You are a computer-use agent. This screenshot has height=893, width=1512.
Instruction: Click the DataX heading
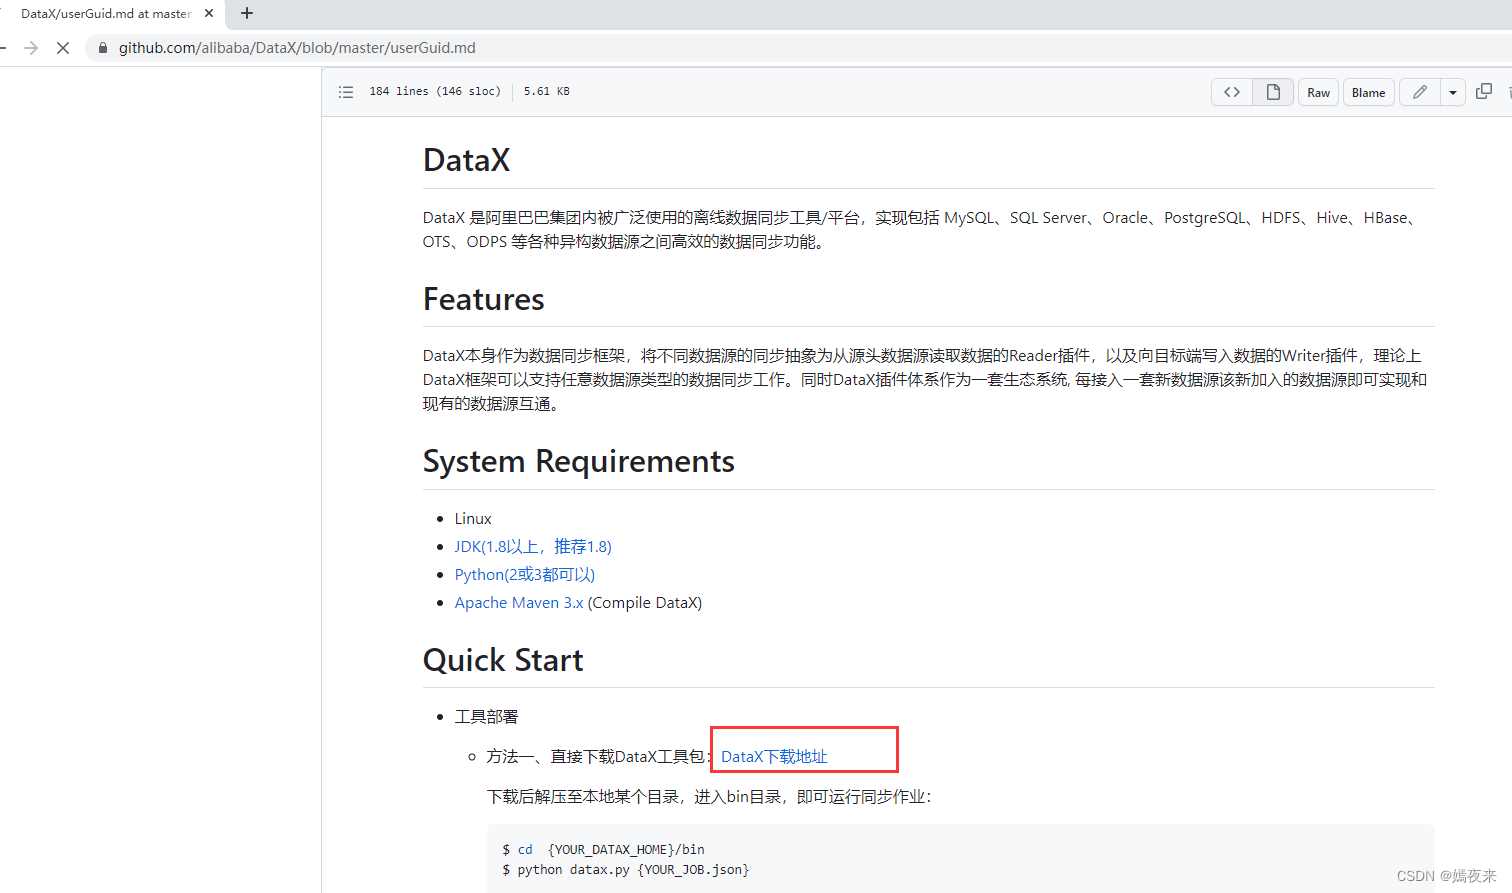(x=467, y=160)
